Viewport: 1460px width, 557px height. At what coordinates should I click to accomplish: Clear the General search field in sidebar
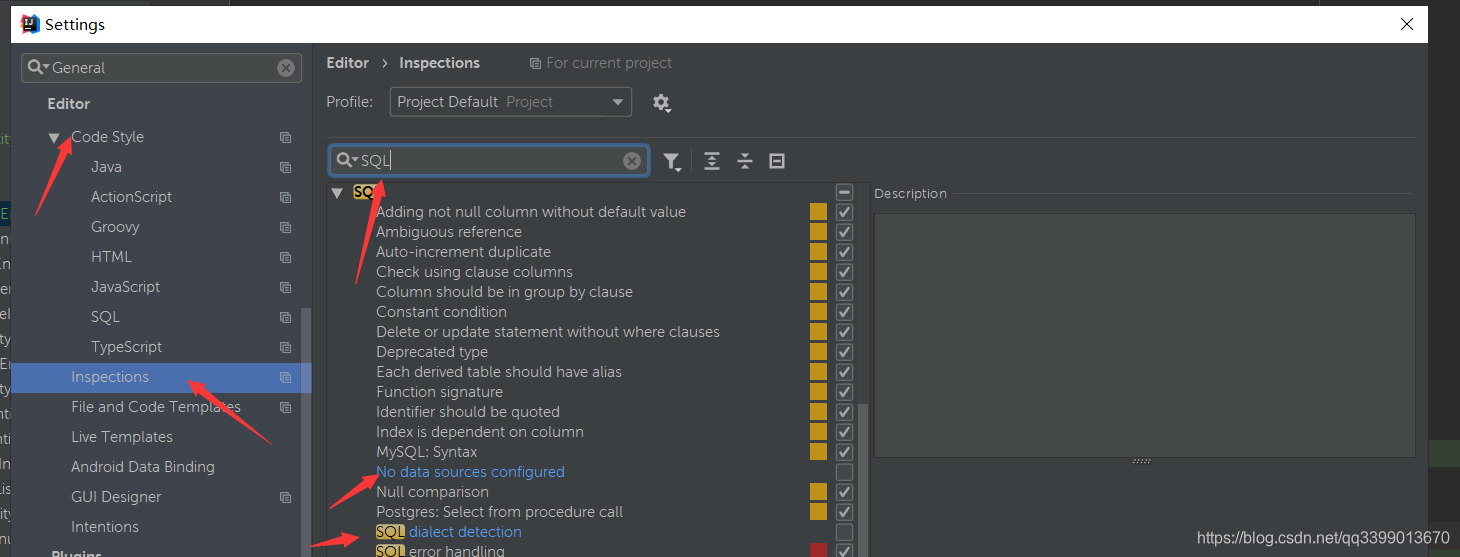286,68
